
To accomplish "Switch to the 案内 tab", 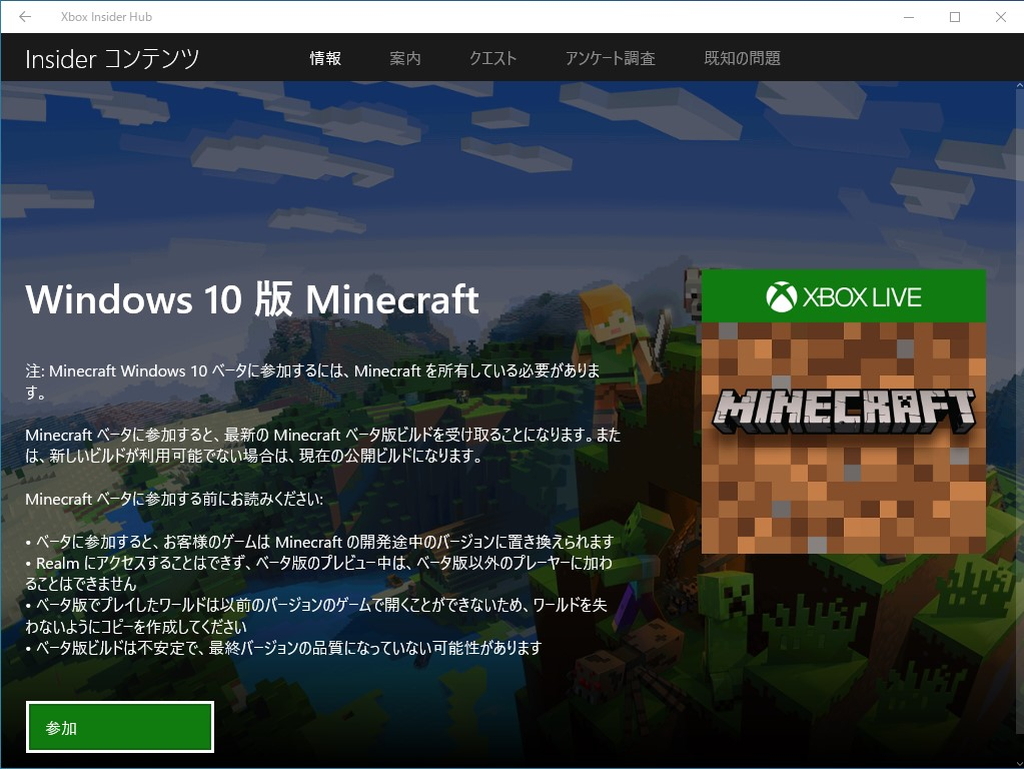I will pyautogui.click(x=405, y=58).
